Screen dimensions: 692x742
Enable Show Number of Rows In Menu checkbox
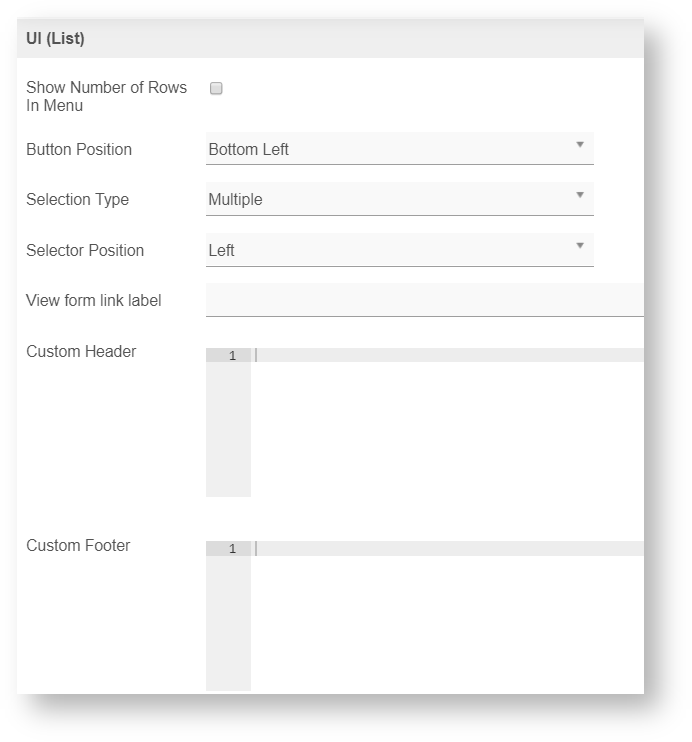click(216, 88)
